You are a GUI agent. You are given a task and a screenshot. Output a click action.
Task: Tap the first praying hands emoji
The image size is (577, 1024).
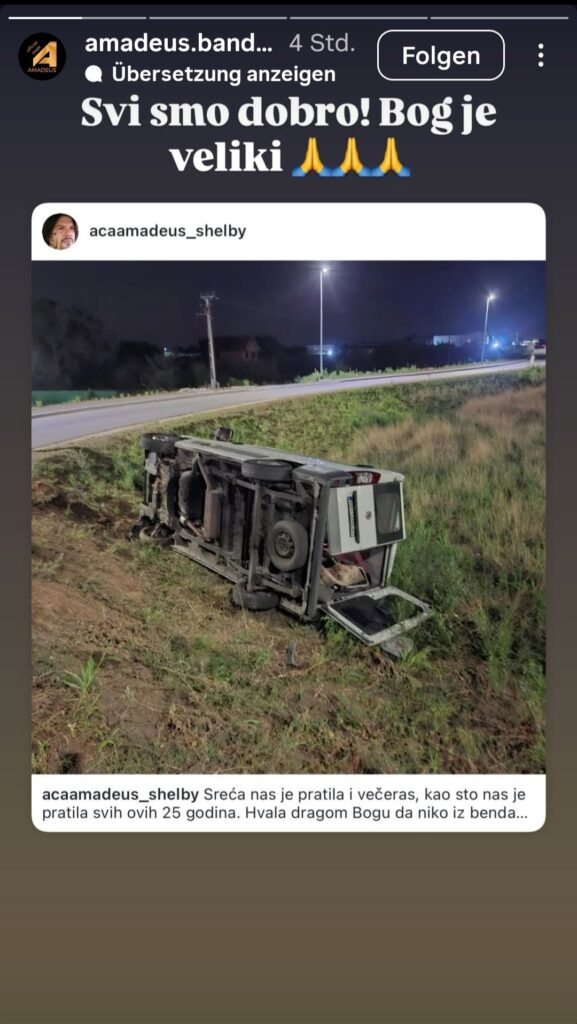(311, 158)
